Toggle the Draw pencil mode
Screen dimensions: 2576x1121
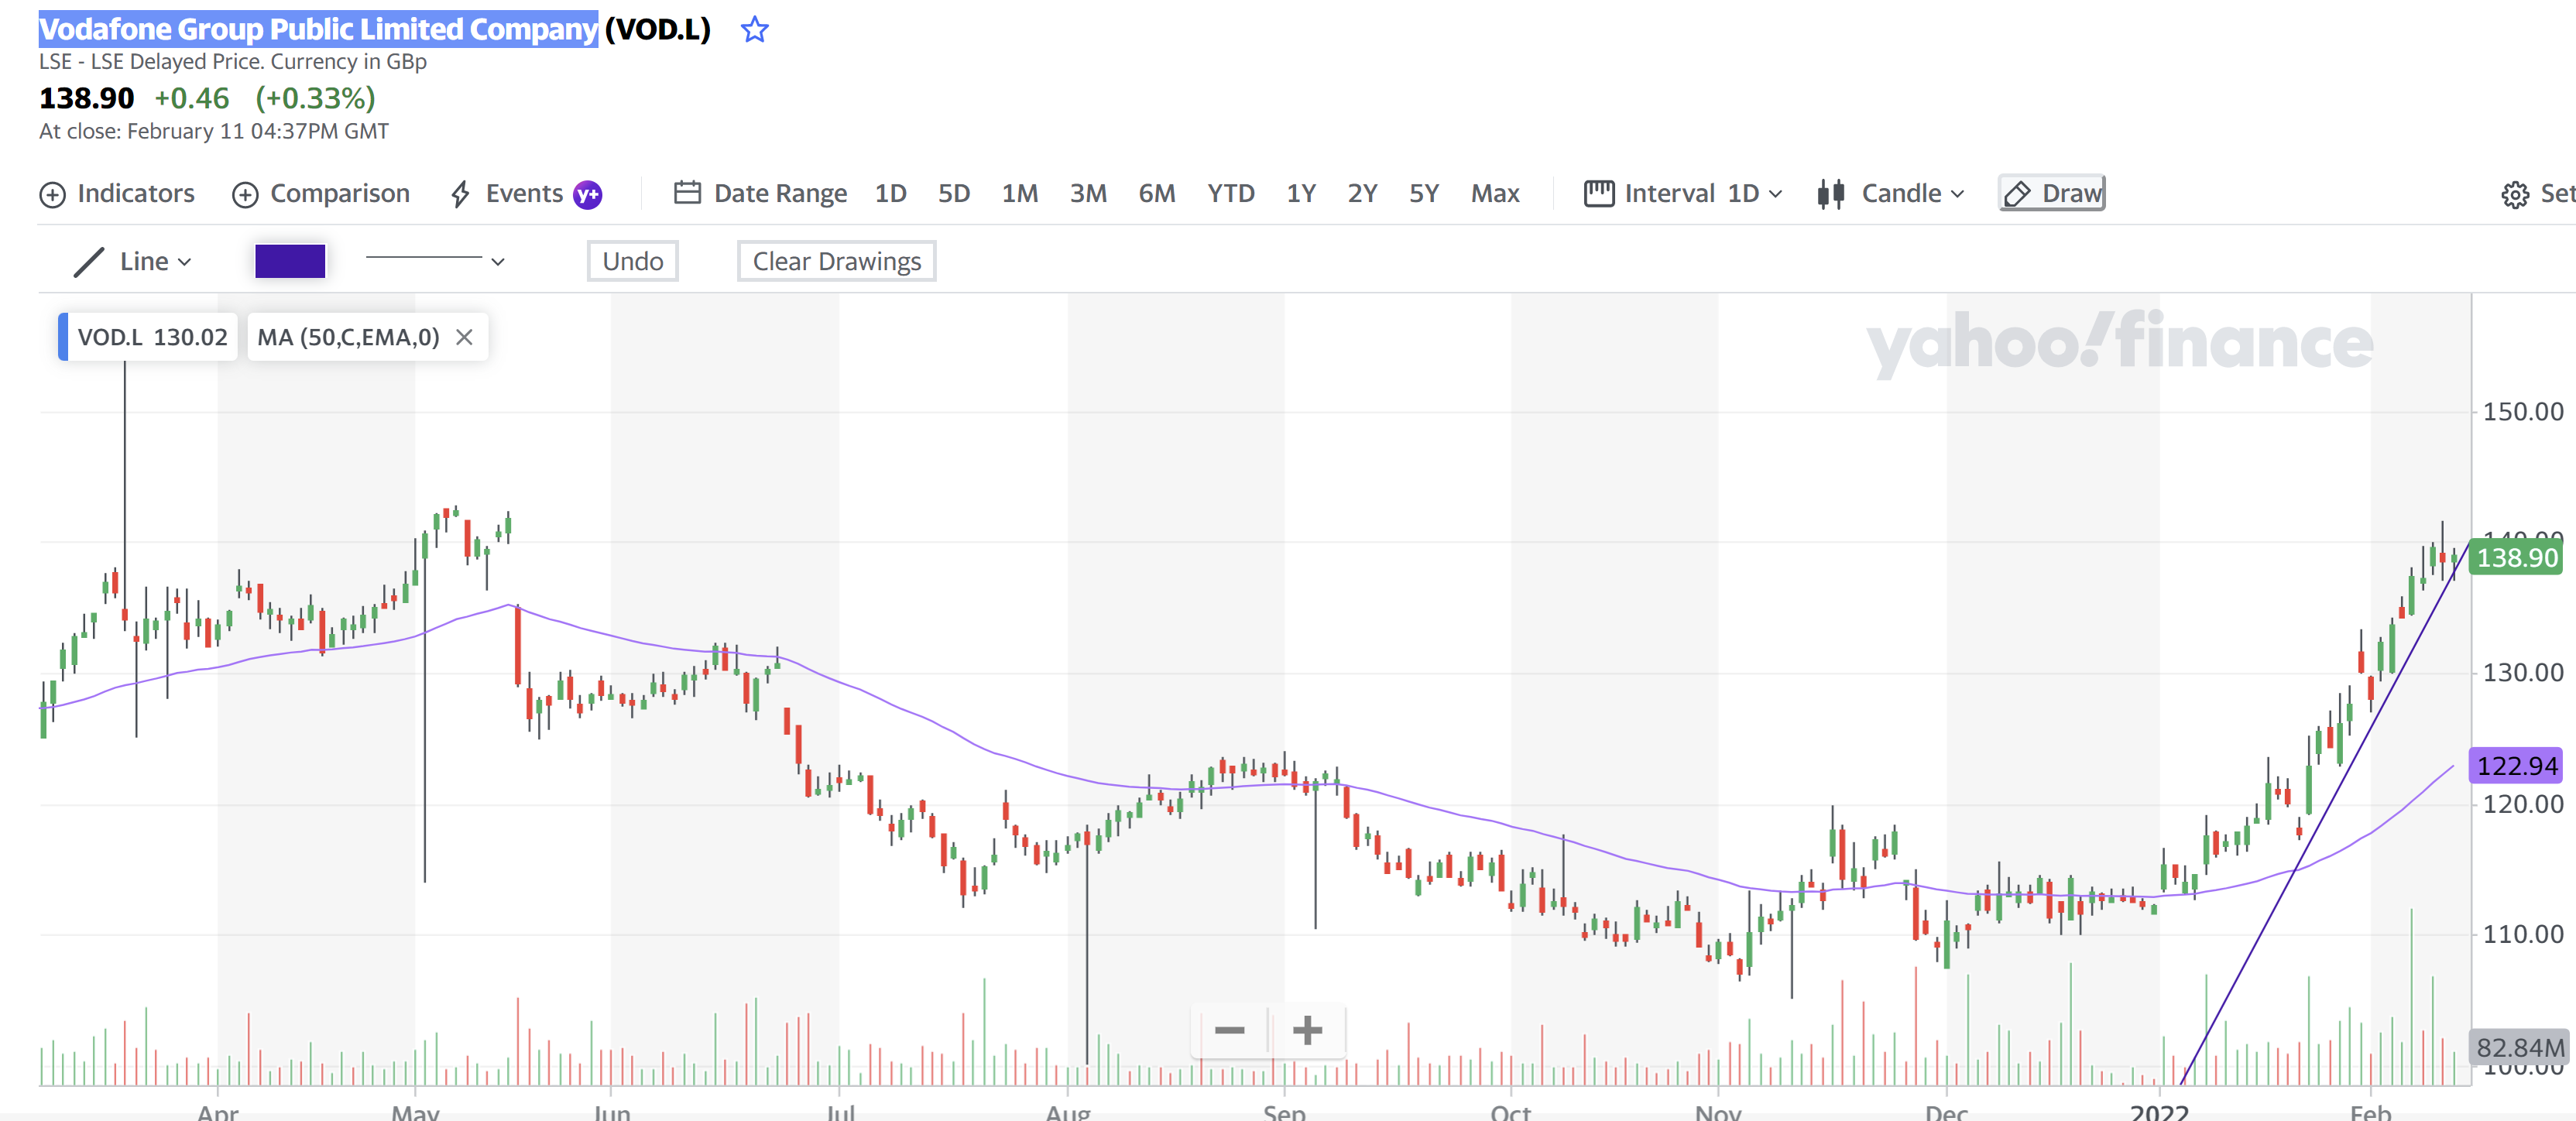[x=2052, y=194]
